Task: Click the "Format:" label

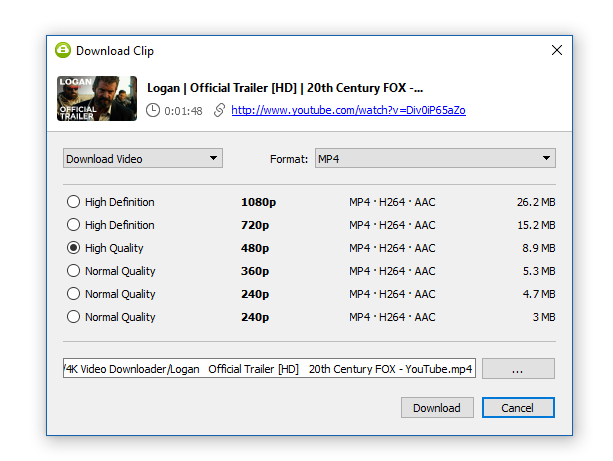Action: (x=289, y=159)
